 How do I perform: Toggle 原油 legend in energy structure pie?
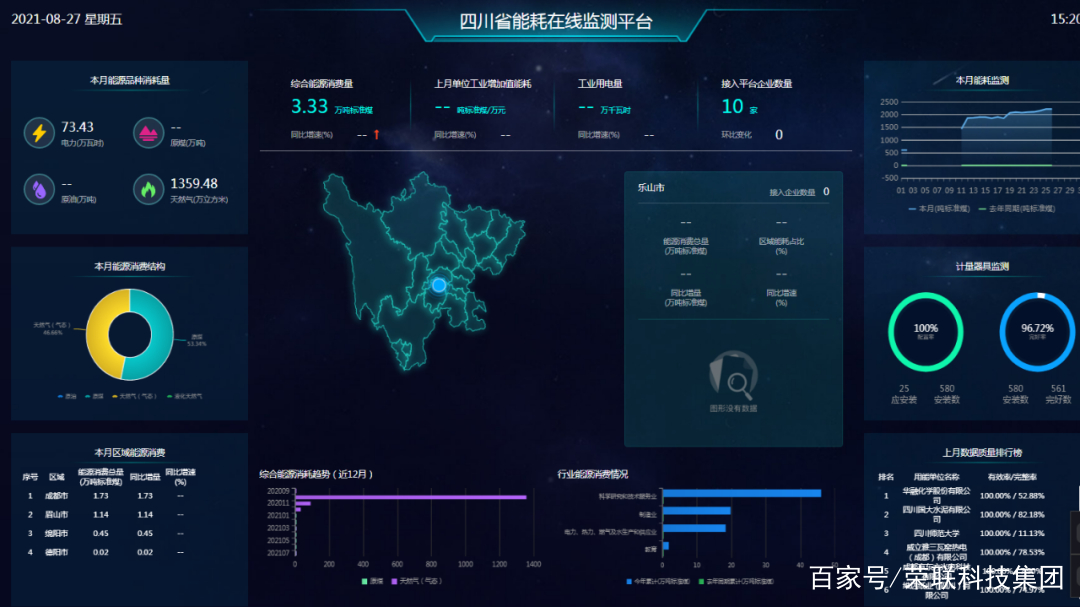coord(68,396)
